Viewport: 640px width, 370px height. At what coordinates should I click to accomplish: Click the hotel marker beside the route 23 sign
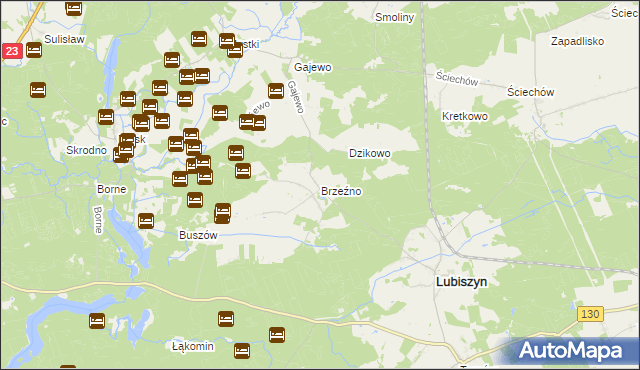(34, 50)
